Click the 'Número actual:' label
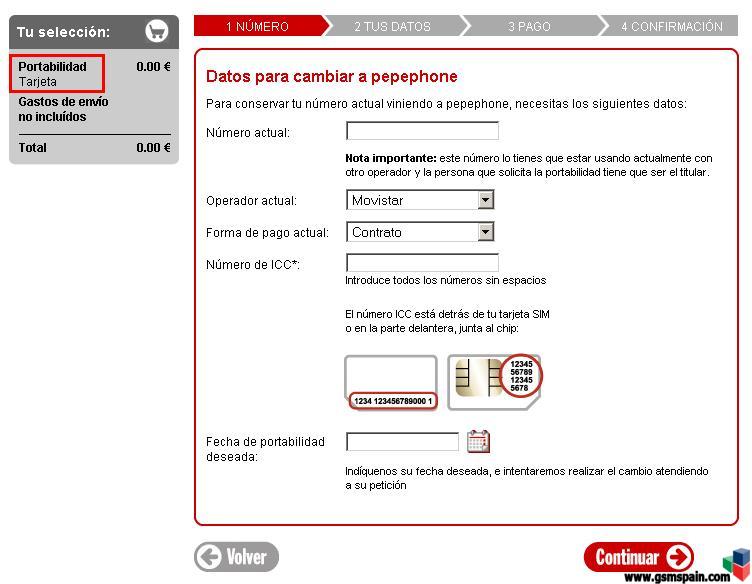 [x=248, y=133]
